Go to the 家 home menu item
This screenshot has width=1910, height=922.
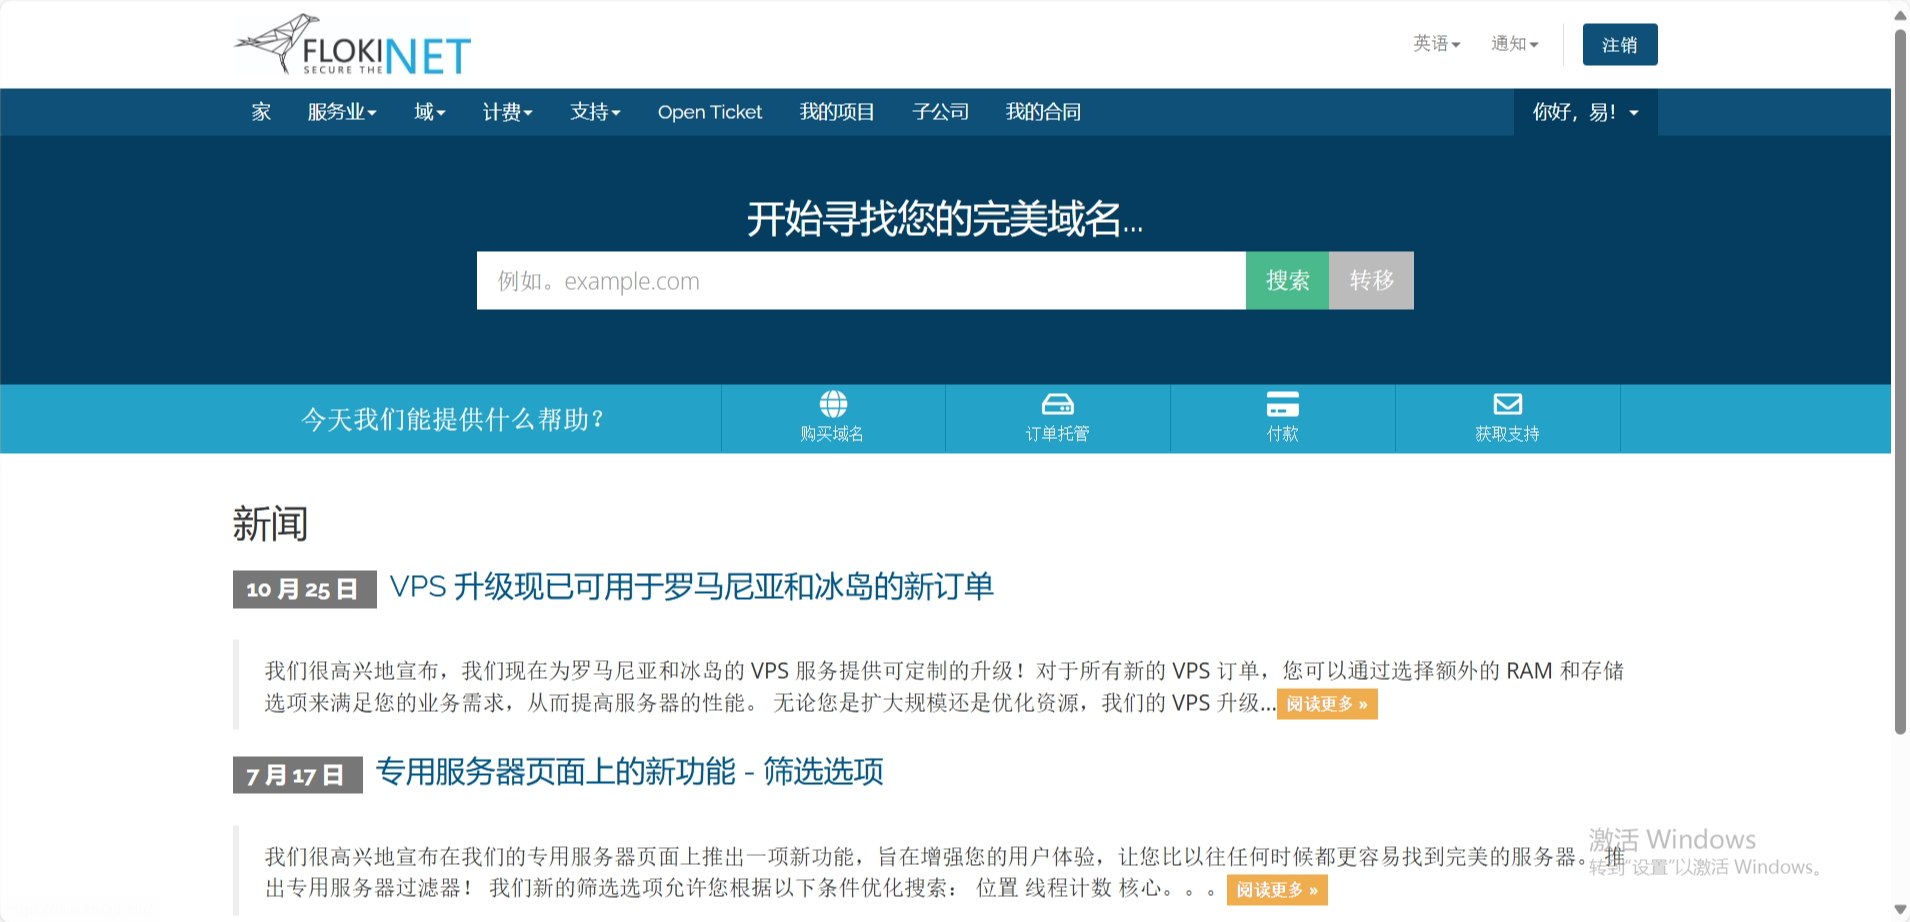pos(261,112)
